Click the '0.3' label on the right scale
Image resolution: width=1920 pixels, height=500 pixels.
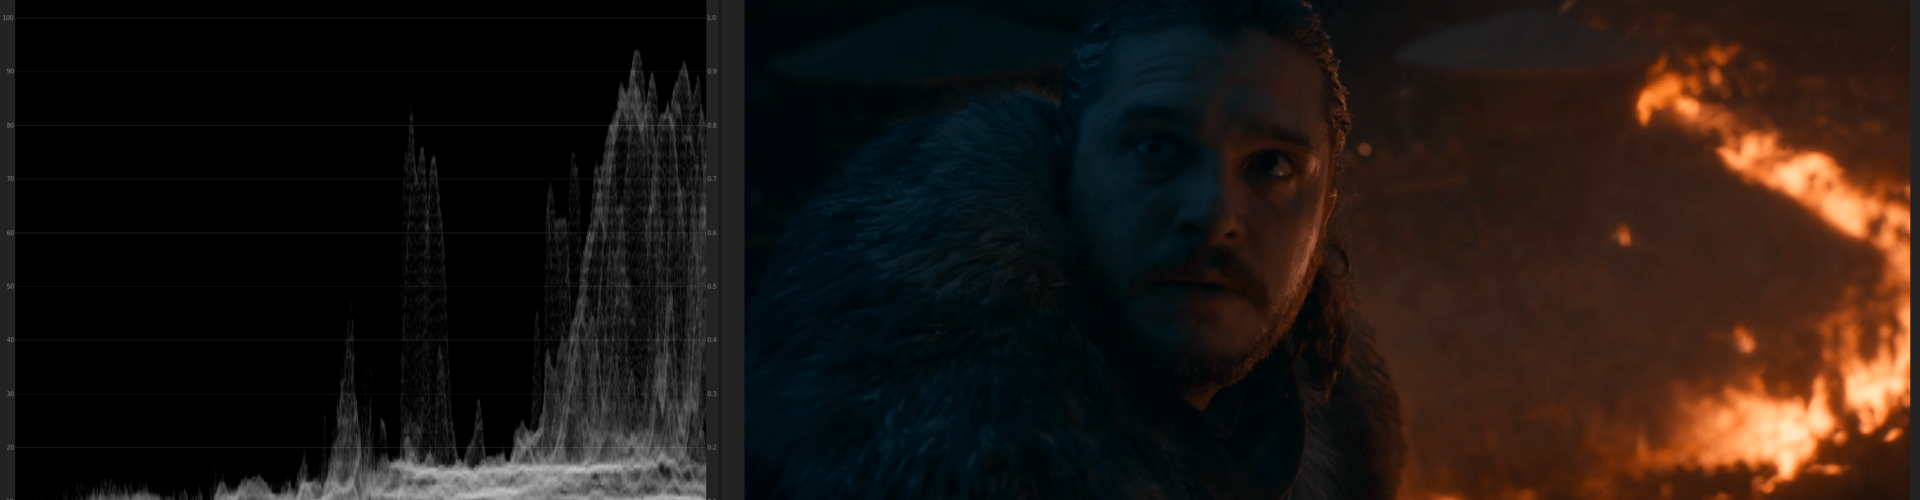[x=712, y=394]
